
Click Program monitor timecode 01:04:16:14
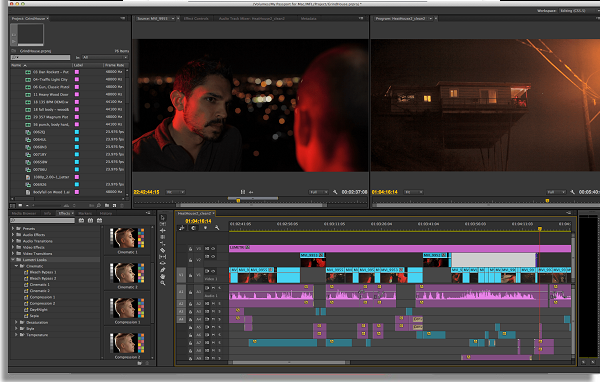385,192
